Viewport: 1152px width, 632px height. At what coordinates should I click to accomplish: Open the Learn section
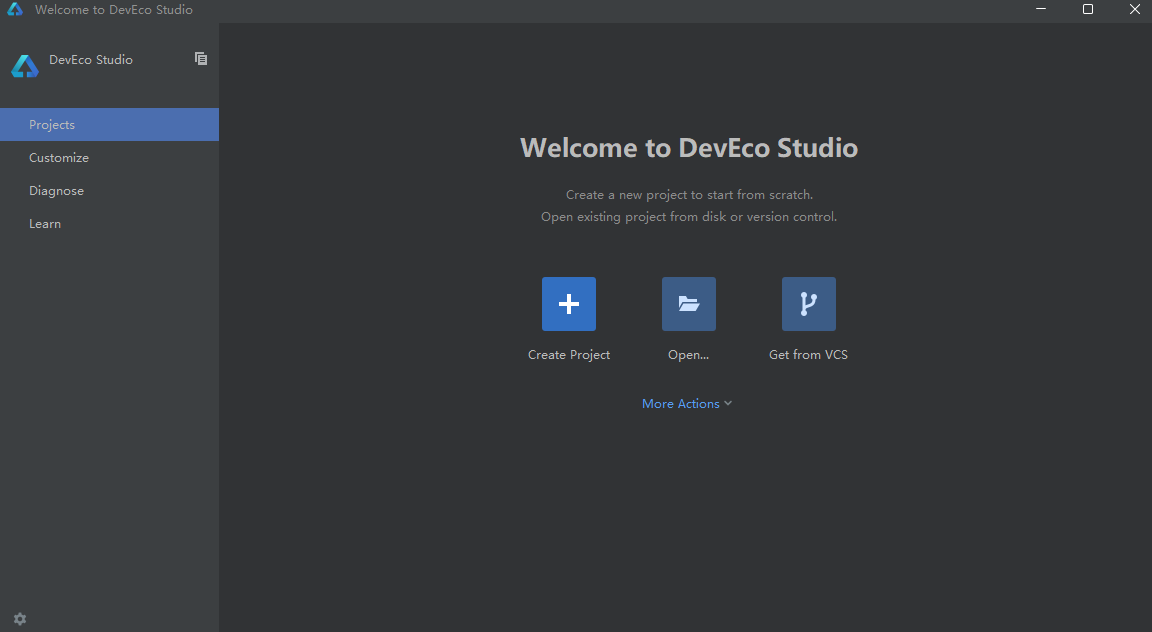pos(45,223)
